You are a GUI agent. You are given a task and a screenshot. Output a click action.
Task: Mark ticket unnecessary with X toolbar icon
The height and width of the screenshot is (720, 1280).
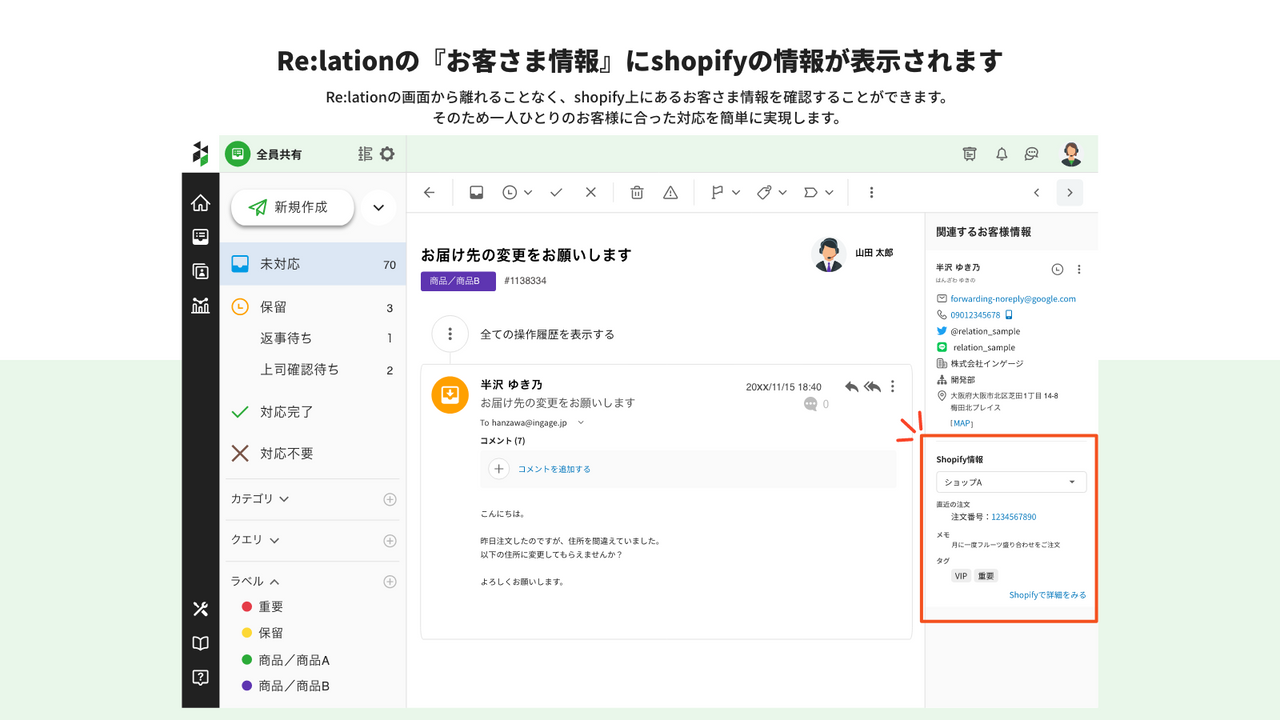[x=590, y=192]
